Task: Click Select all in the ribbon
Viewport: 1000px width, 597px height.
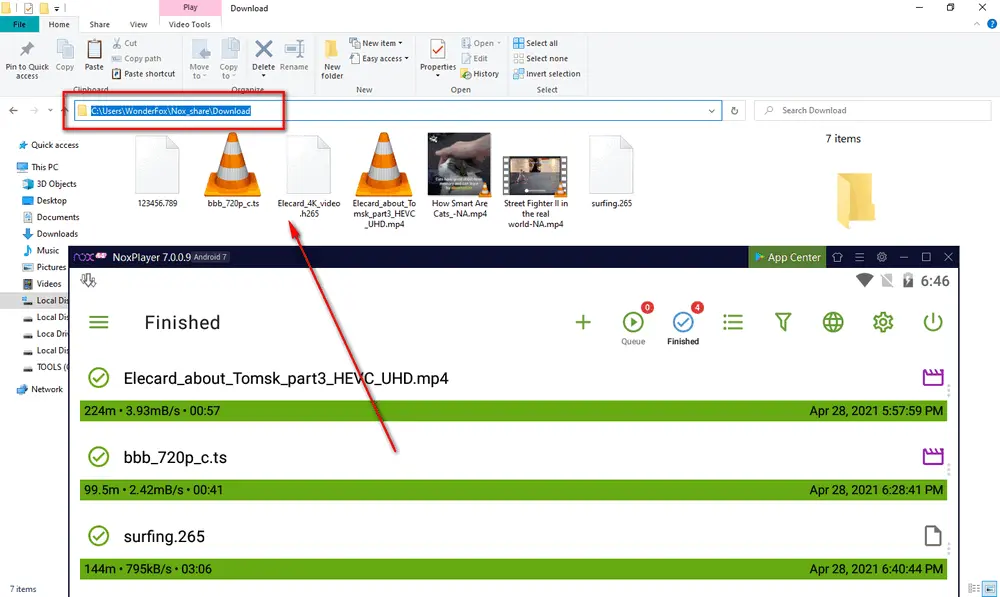Action: pos(536,43)
